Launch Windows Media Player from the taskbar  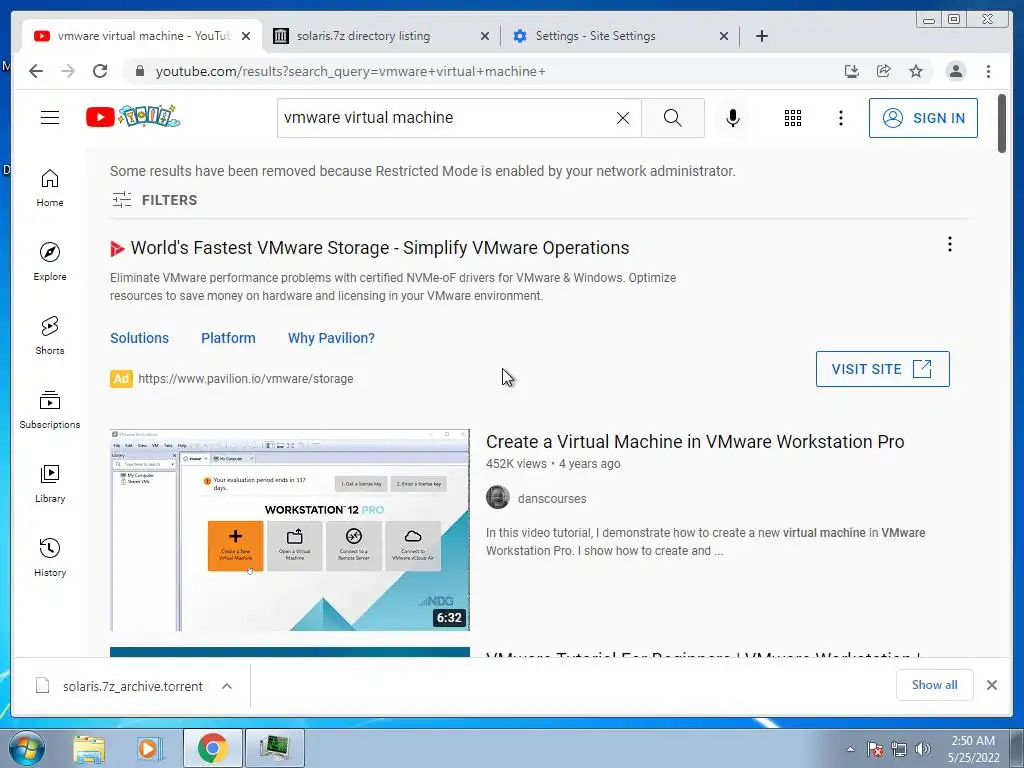point(150,748)
